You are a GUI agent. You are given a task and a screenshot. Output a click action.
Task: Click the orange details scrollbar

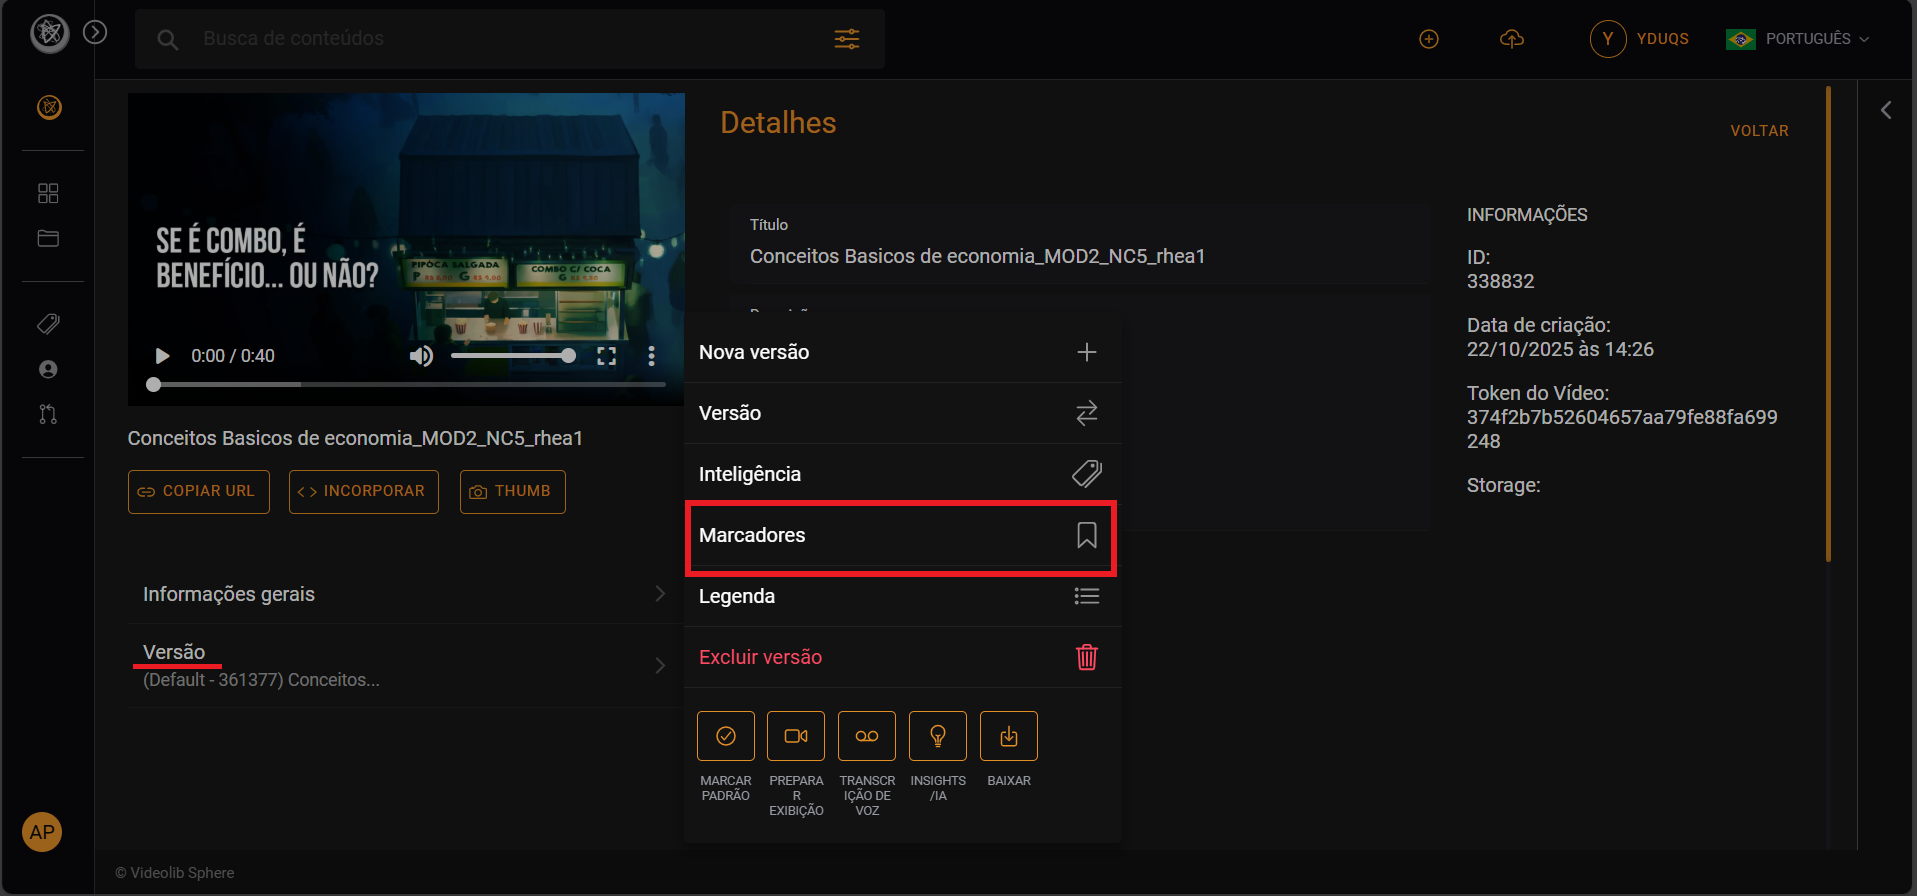click(x=1828, y=325)
